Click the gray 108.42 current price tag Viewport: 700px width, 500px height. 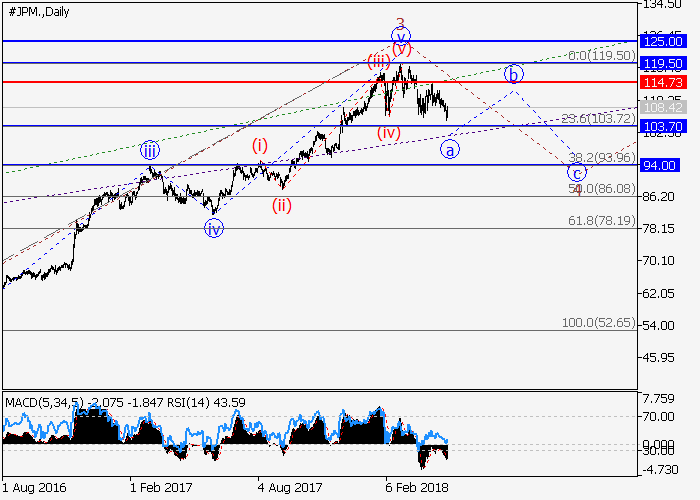click(x=660, y=106)
